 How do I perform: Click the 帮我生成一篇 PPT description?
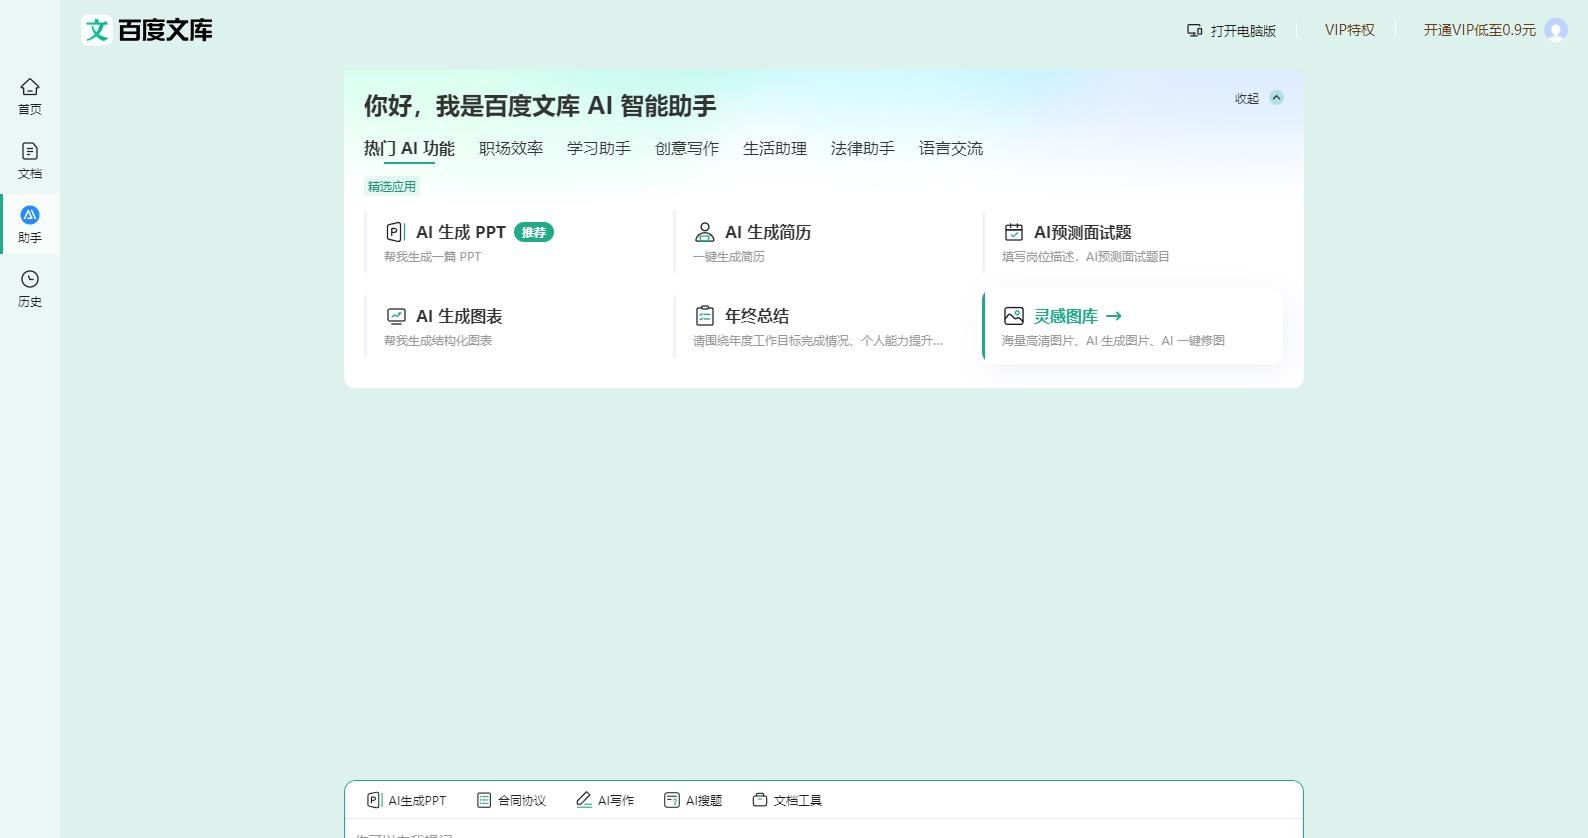pos(433,257)
